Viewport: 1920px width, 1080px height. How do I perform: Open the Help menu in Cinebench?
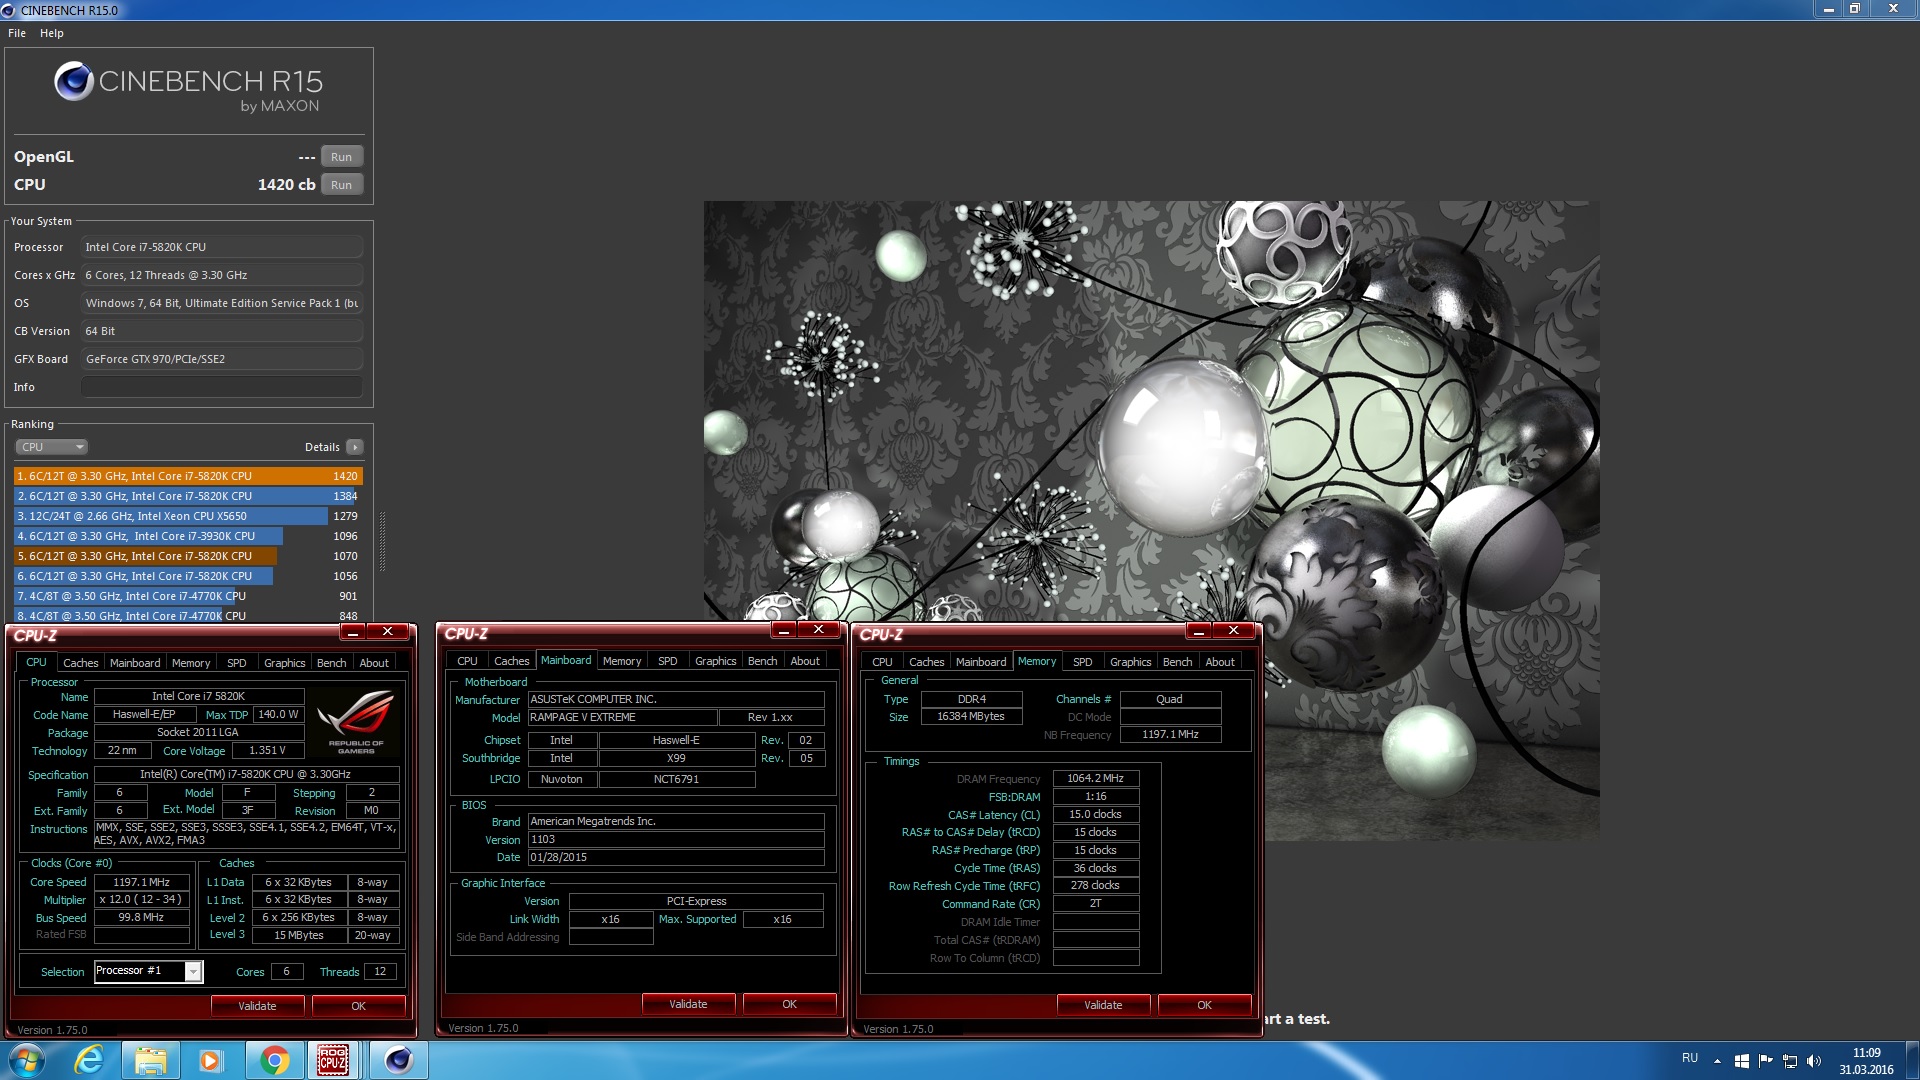(52, 33)
